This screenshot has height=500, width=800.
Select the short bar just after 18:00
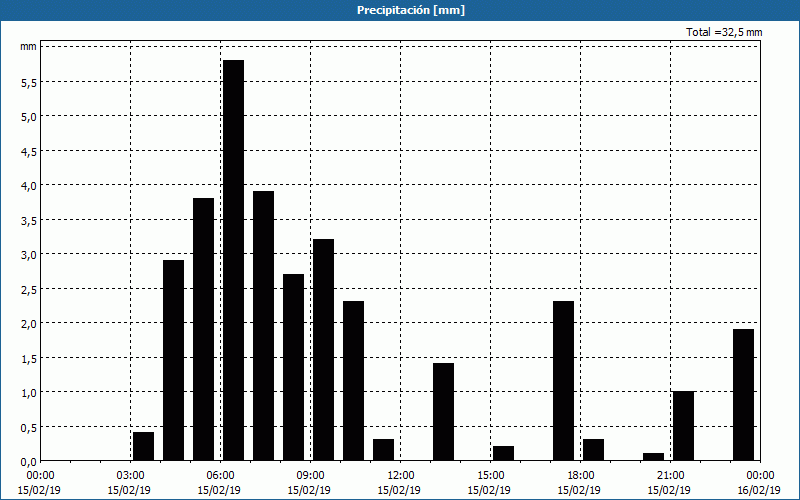pyautogui.click(x=593, y=449)
